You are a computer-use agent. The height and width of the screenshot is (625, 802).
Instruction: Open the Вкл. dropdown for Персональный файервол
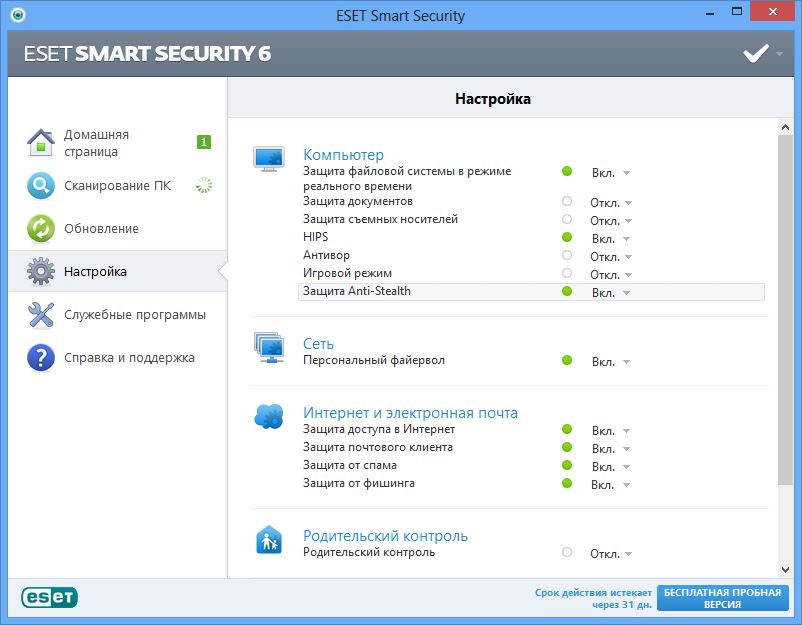tap(611, 362)
